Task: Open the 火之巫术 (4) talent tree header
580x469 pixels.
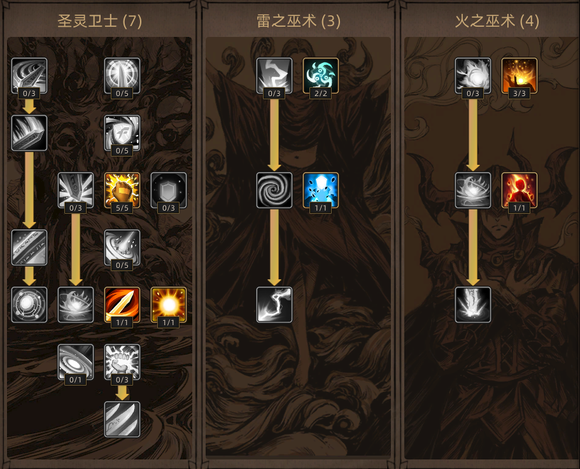Action: click(x=497, y=21)
